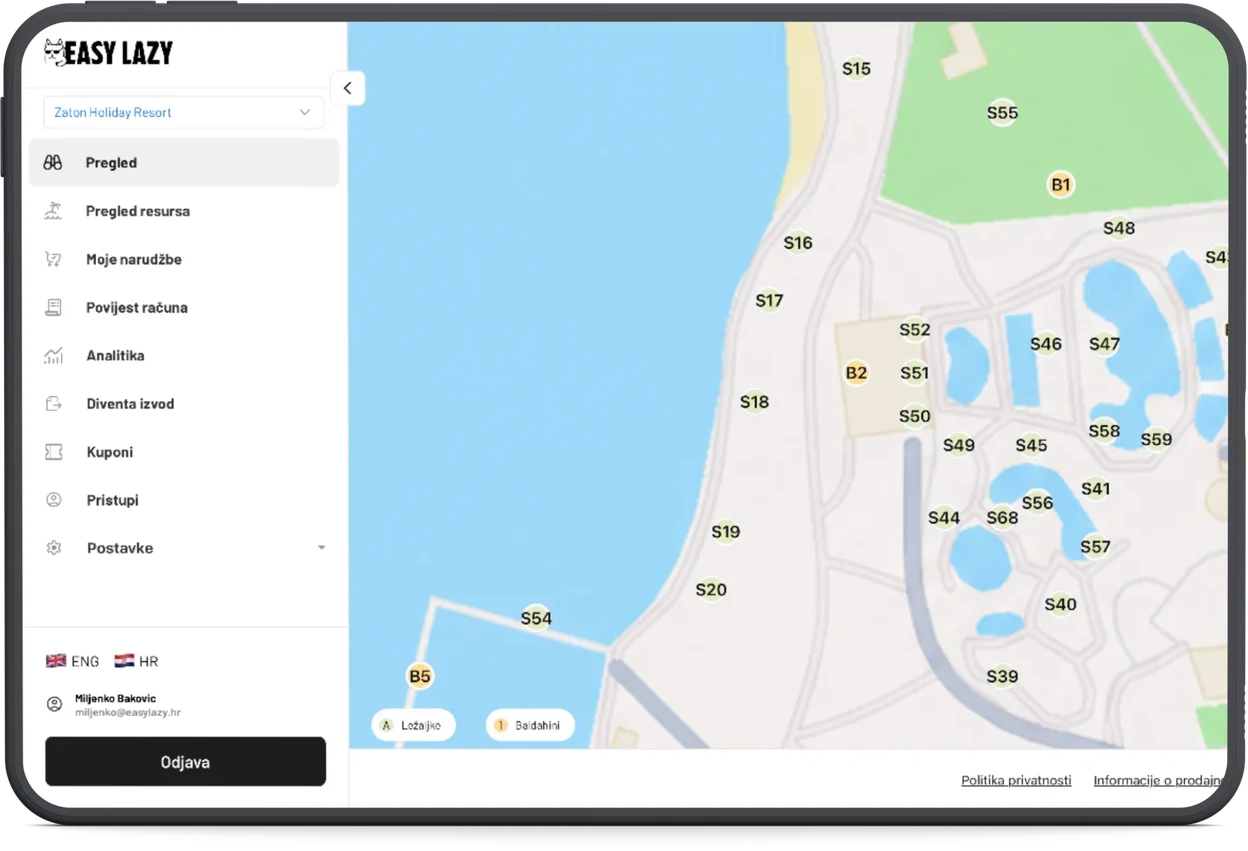The image size is (1248, 851).
Task: Click the Odjava button
Action: pos(186,762)
